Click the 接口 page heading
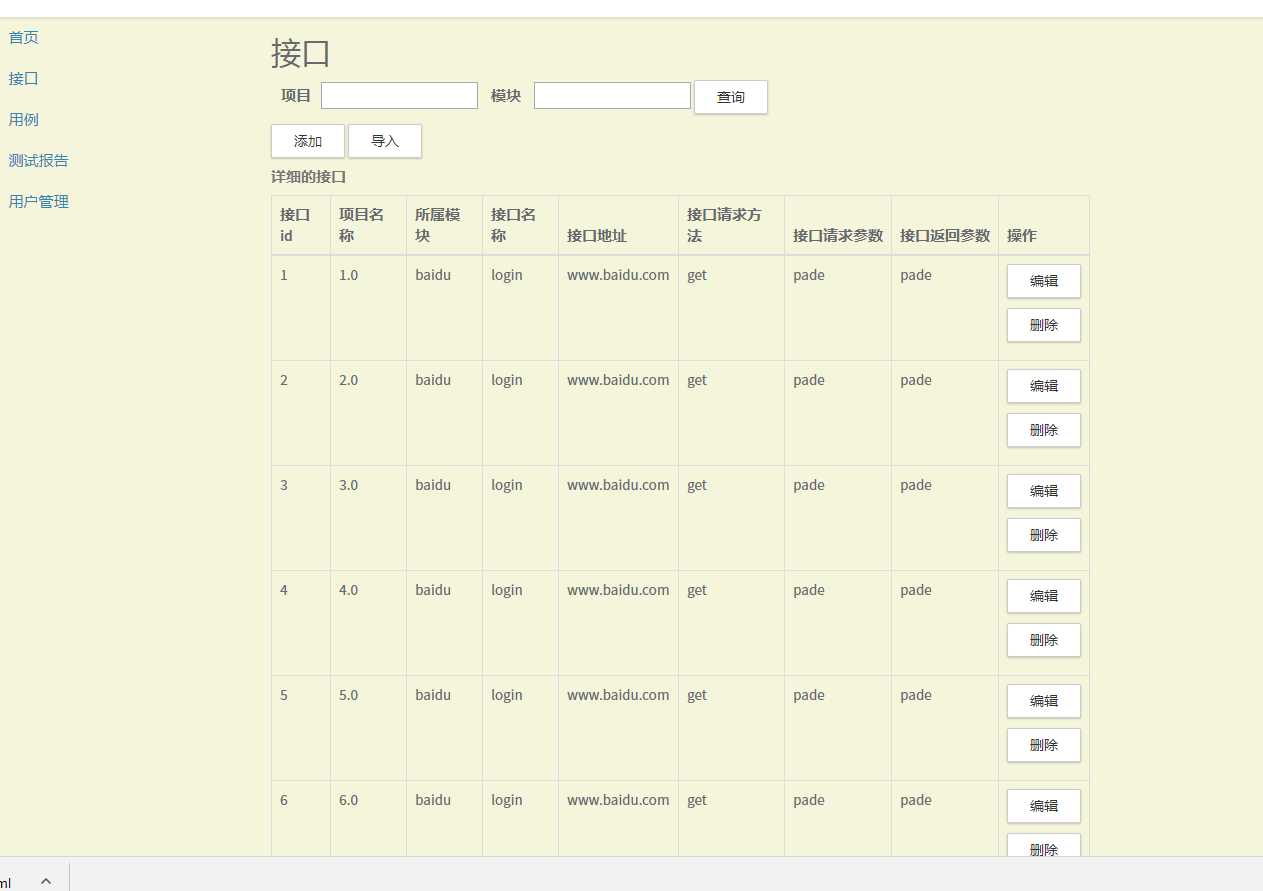 pyautogui.click(x=301, y=53)
